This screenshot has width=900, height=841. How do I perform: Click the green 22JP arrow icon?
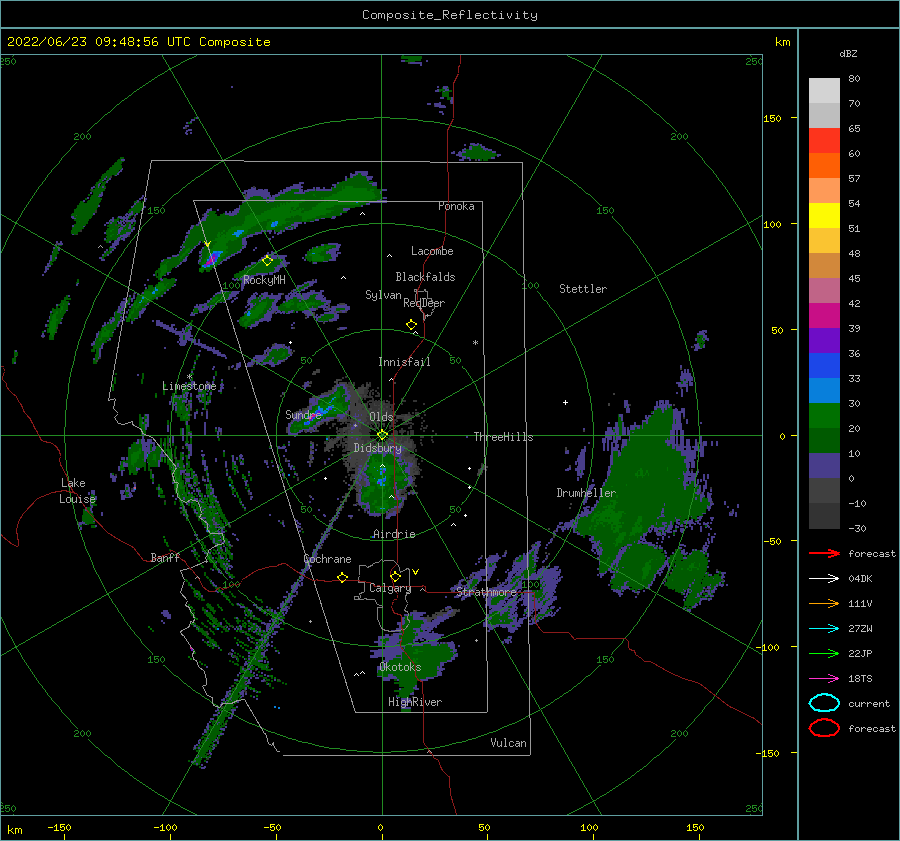coord(824,653)
